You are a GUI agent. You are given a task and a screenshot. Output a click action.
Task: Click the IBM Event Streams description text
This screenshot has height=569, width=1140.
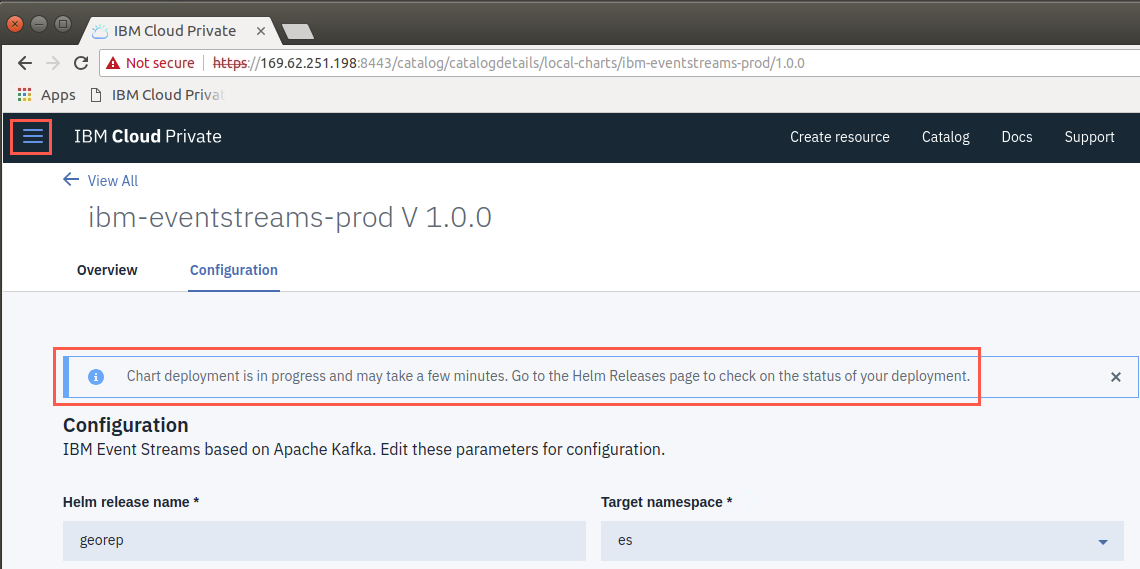point(364,449)
